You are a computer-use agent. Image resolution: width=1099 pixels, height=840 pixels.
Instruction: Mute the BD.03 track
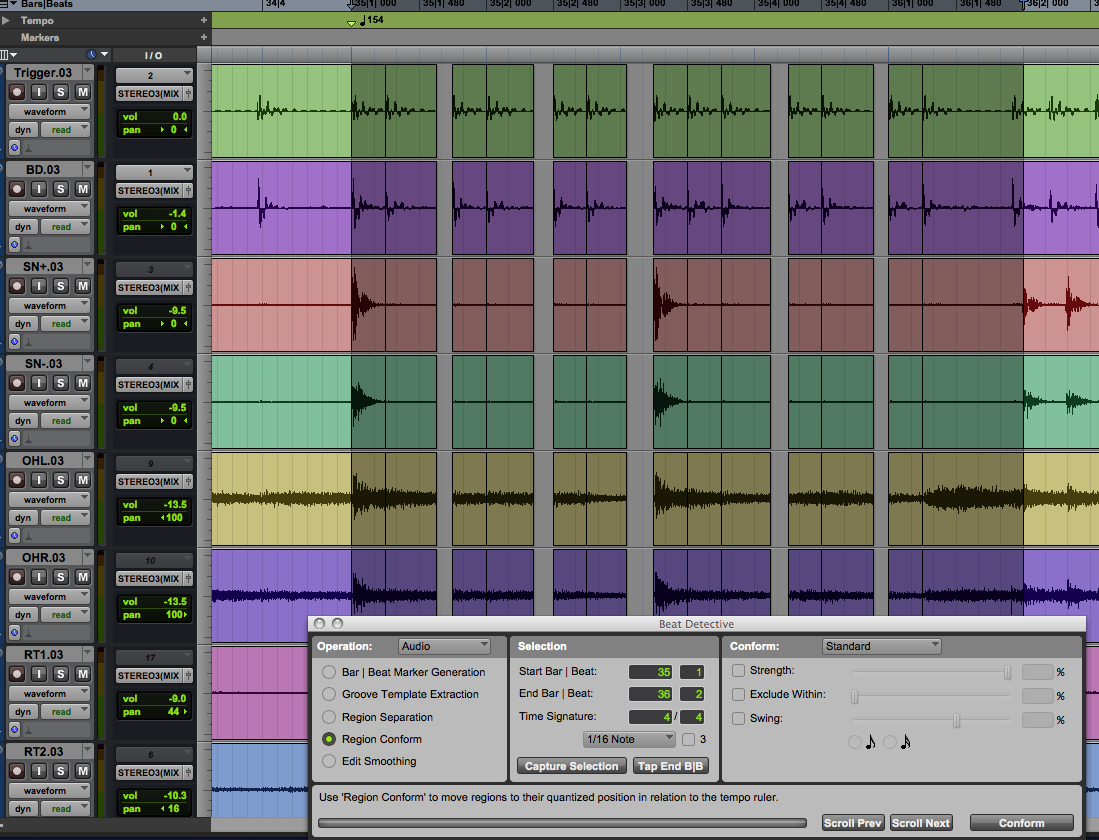[83, 189]
